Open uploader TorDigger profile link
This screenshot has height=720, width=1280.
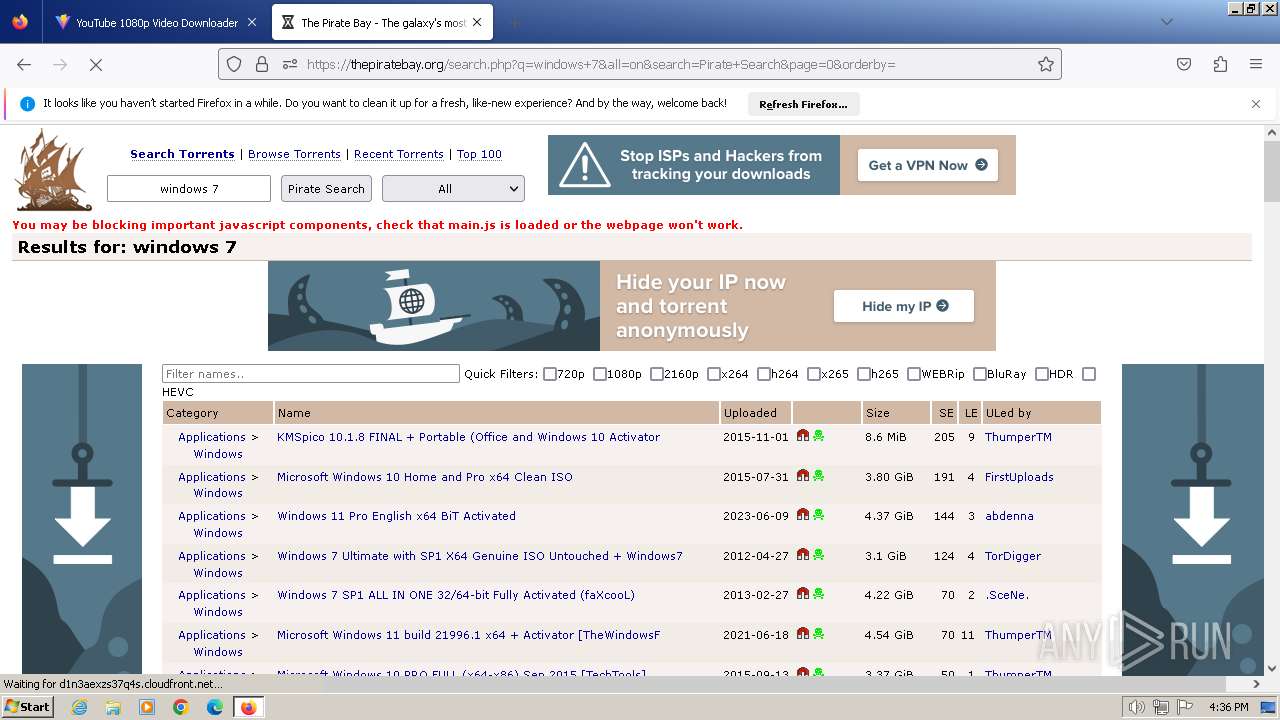[x=1013, y=556]
